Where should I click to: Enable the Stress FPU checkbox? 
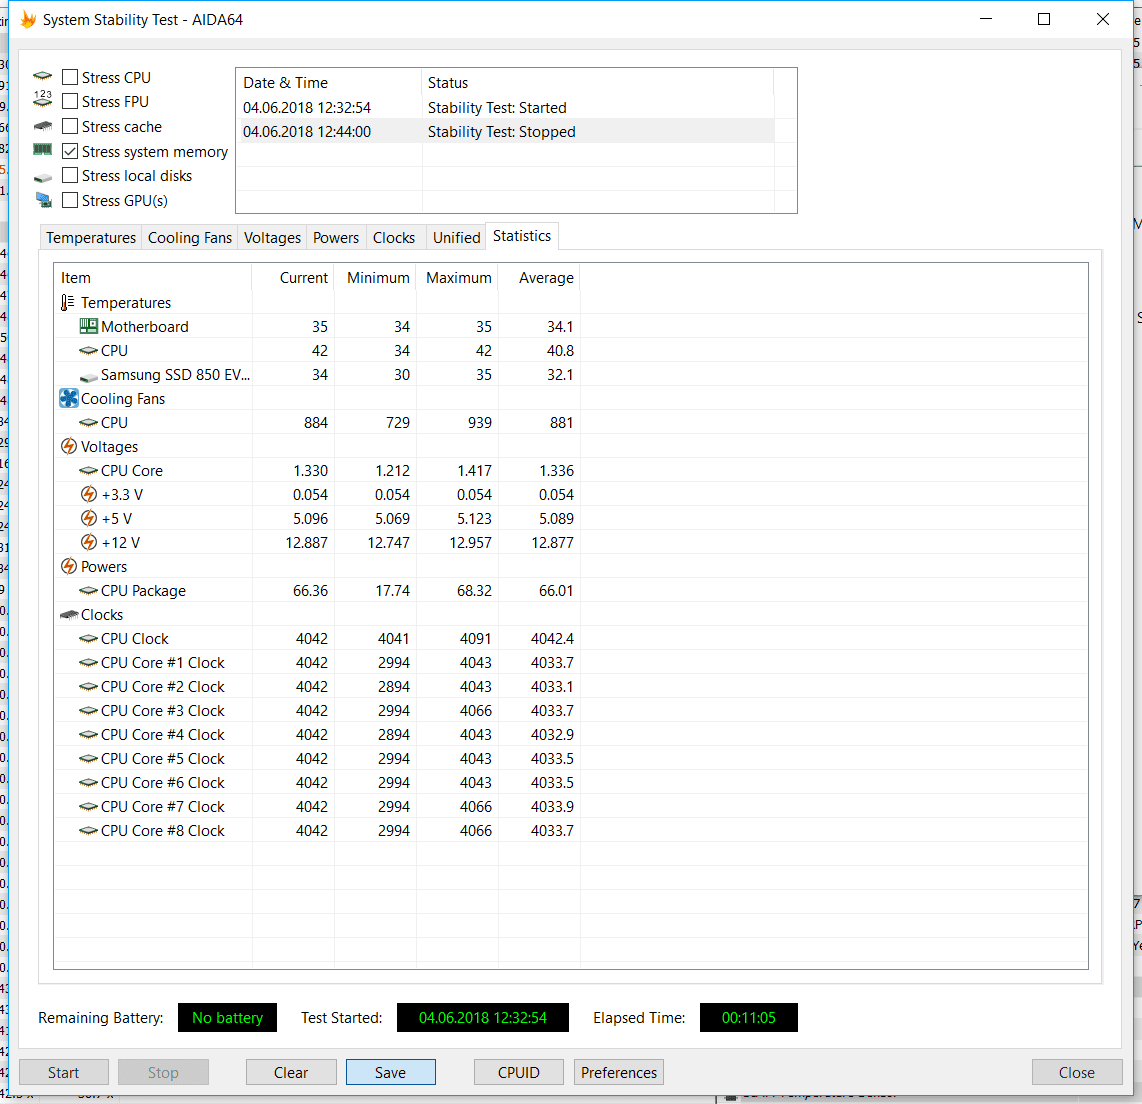[x=70, y=101]
